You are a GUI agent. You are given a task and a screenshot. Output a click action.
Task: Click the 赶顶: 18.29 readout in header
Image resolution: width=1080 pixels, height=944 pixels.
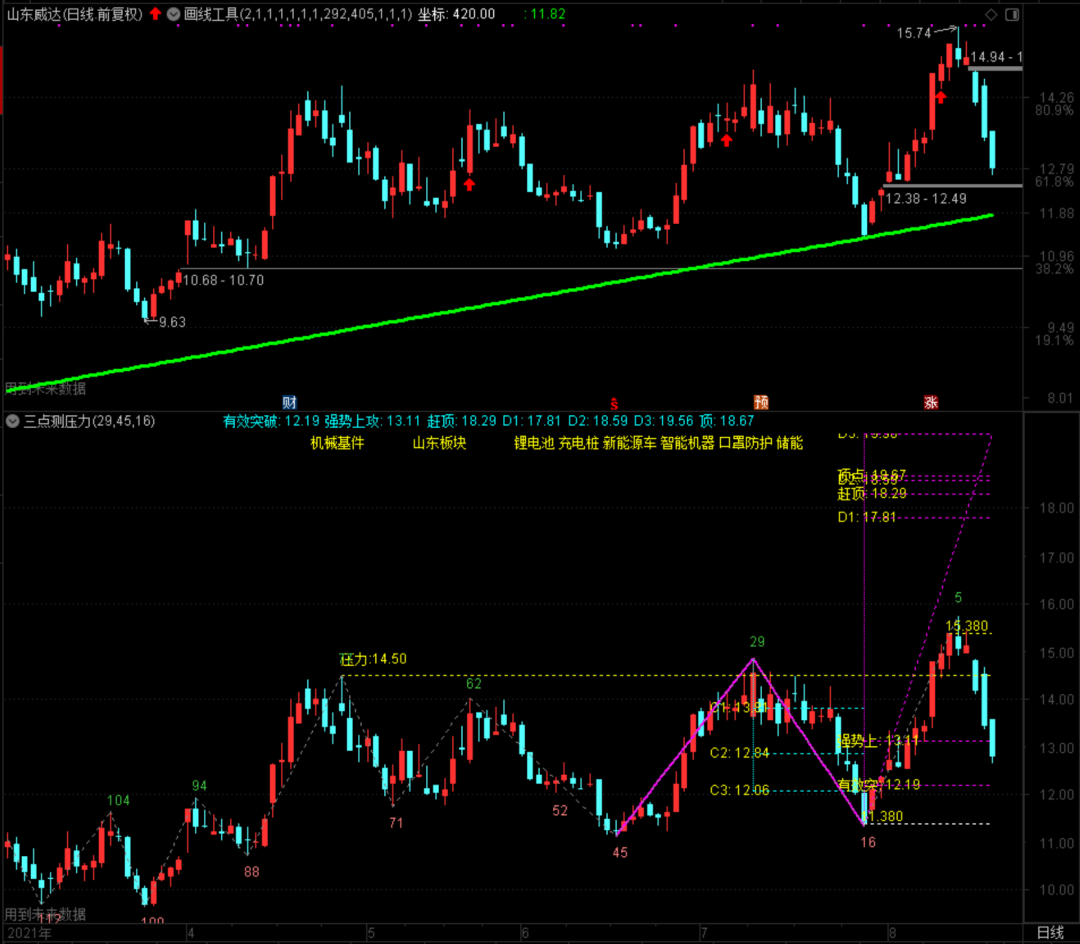(461, 421)
